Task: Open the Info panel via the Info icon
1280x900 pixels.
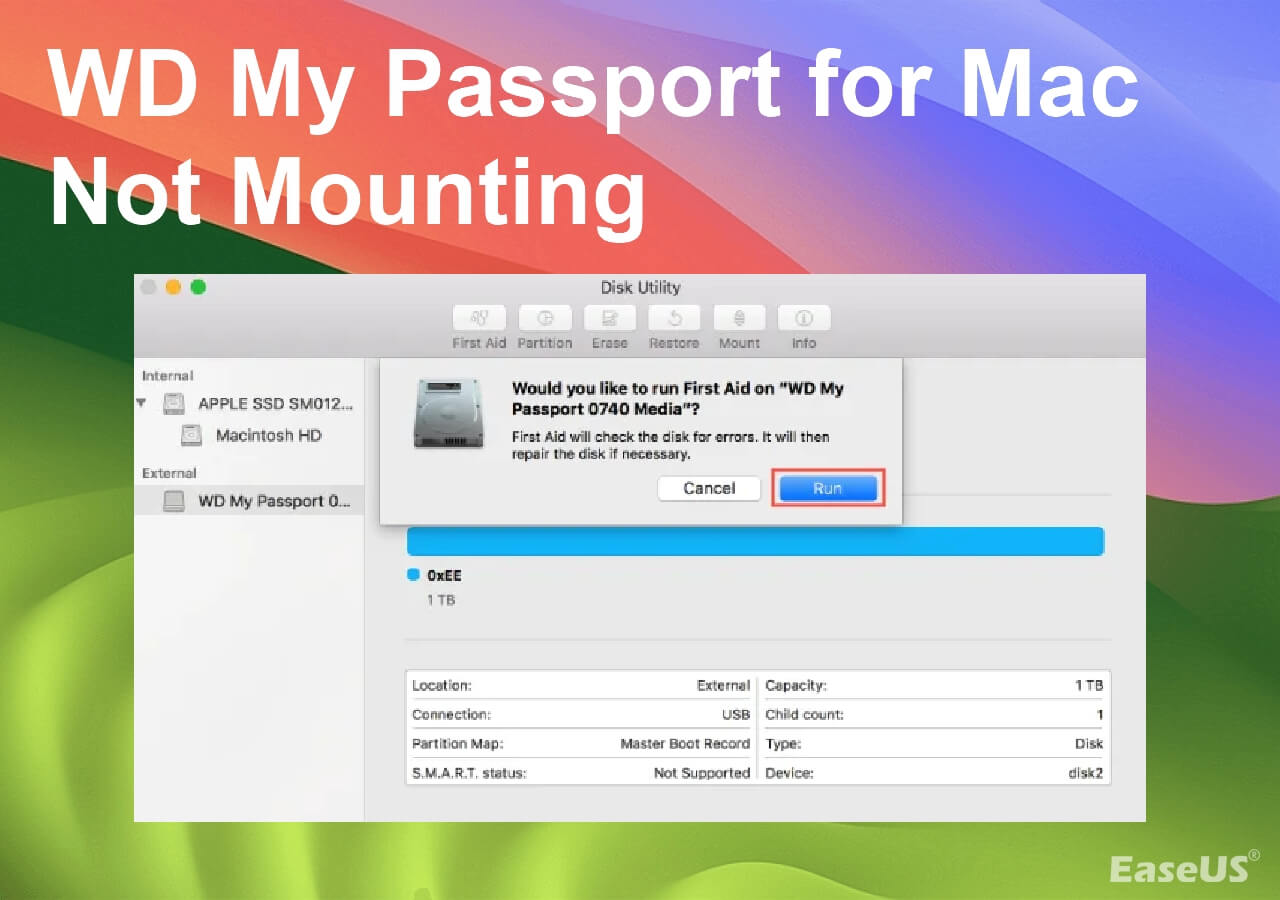Action: 803,319
